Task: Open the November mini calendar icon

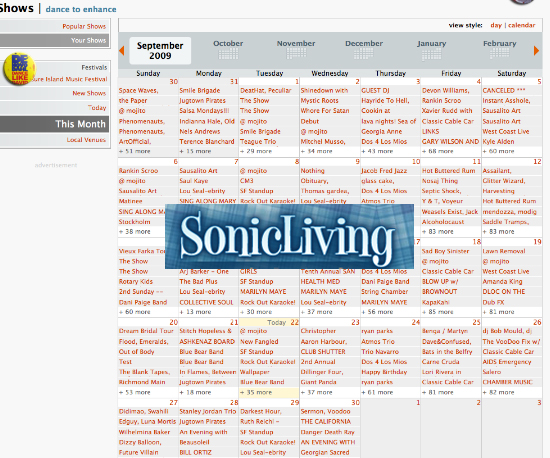Action: [296, 54]
